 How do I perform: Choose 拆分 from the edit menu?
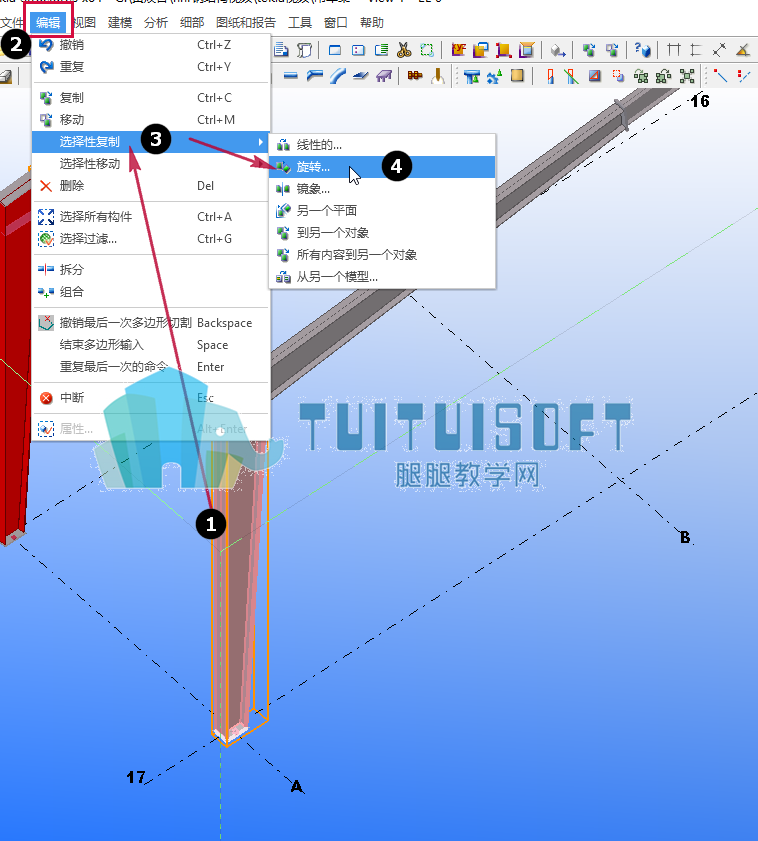pyautogui.click(x=151, y=269)
